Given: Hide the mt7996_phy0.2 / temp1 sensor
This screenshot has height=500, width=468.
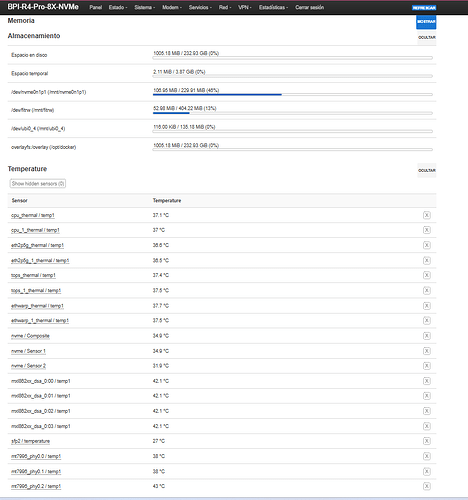Looking at the screenshot, I should (x=426, y=486).
